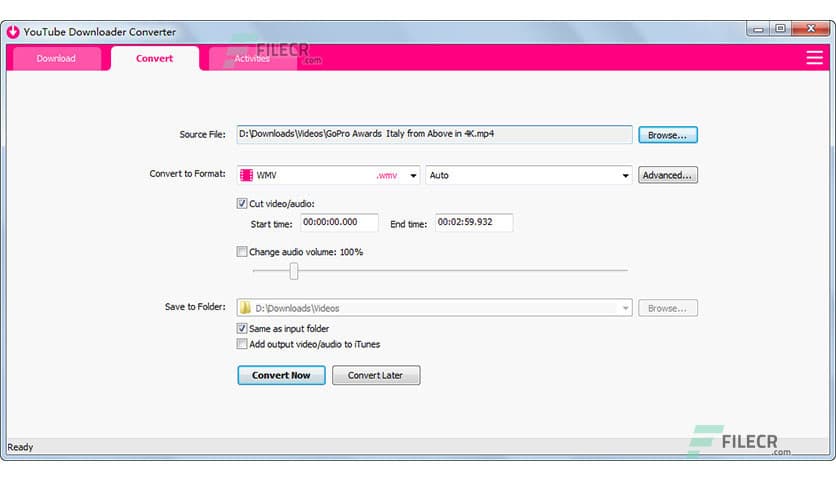This screenshot has height=484, width=836.
Task: Enable Change audio volume checkbox
Action: (x=242, y=252)
